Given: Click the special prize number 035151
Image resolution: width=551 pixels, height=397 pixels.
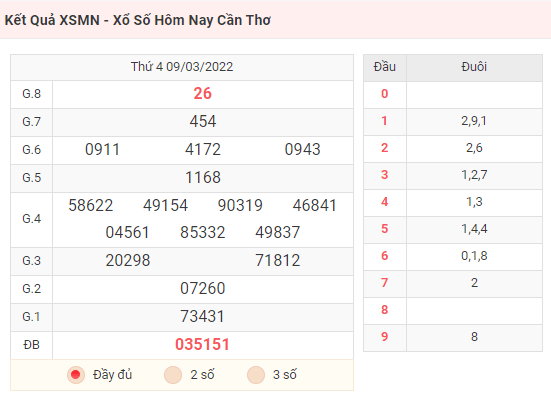Looking at the screenshot, I should [202, 344].
